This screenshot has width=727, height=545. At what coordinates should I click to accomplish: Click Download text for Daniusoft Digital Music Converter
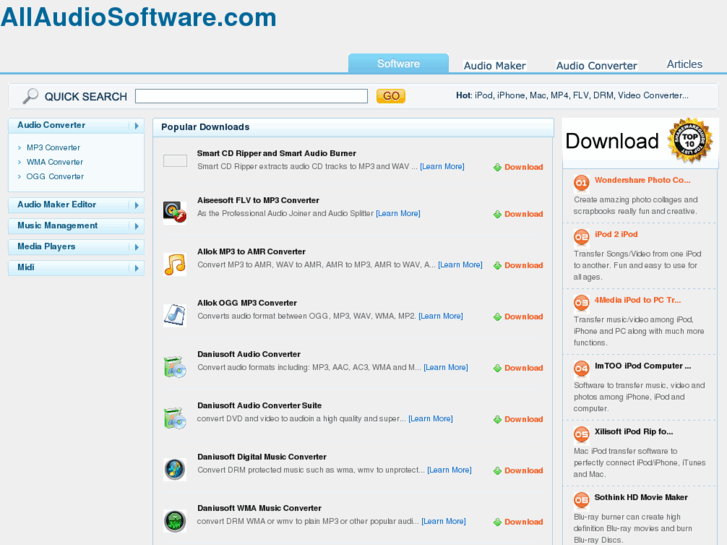pyautogui.click(x=523, y=471)
